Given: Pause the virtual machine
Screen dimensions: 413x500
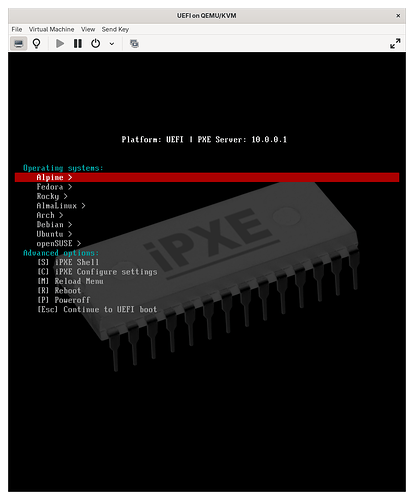Looking at the screenshot, I should [78, 44].
